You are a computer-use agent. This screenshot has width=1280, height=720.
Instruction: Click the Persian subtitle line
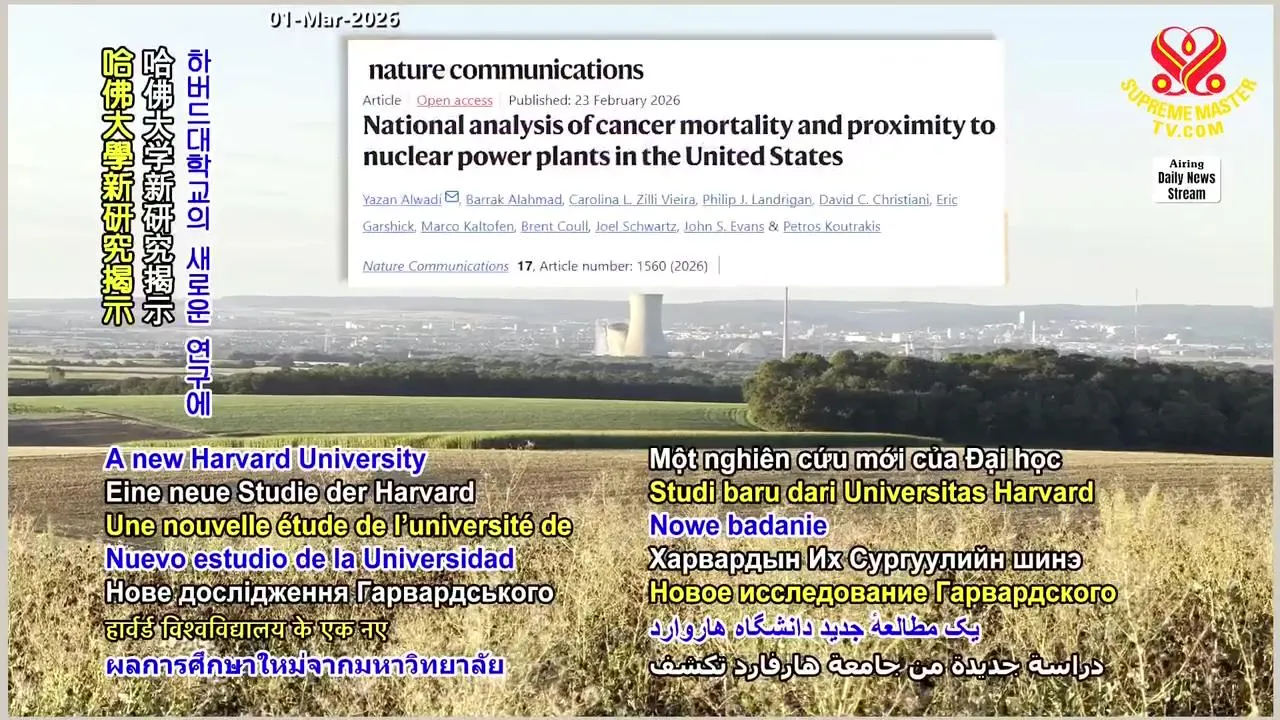(815, 629)
